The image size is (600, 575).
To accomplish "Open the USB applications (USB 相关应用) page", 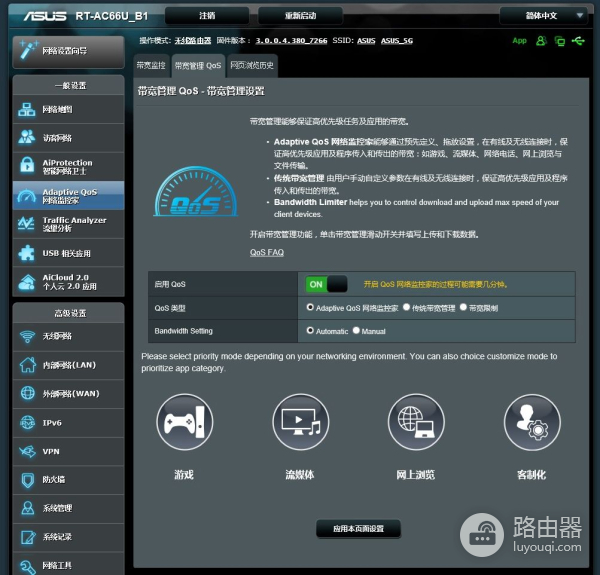I will (68, 253).
